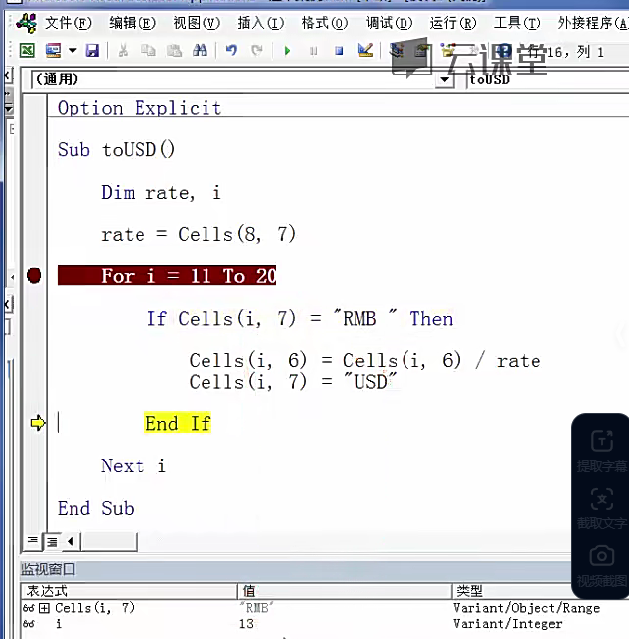Open the Properties Window icon
The width and height of the screenshot is (629, 639).
422,51
